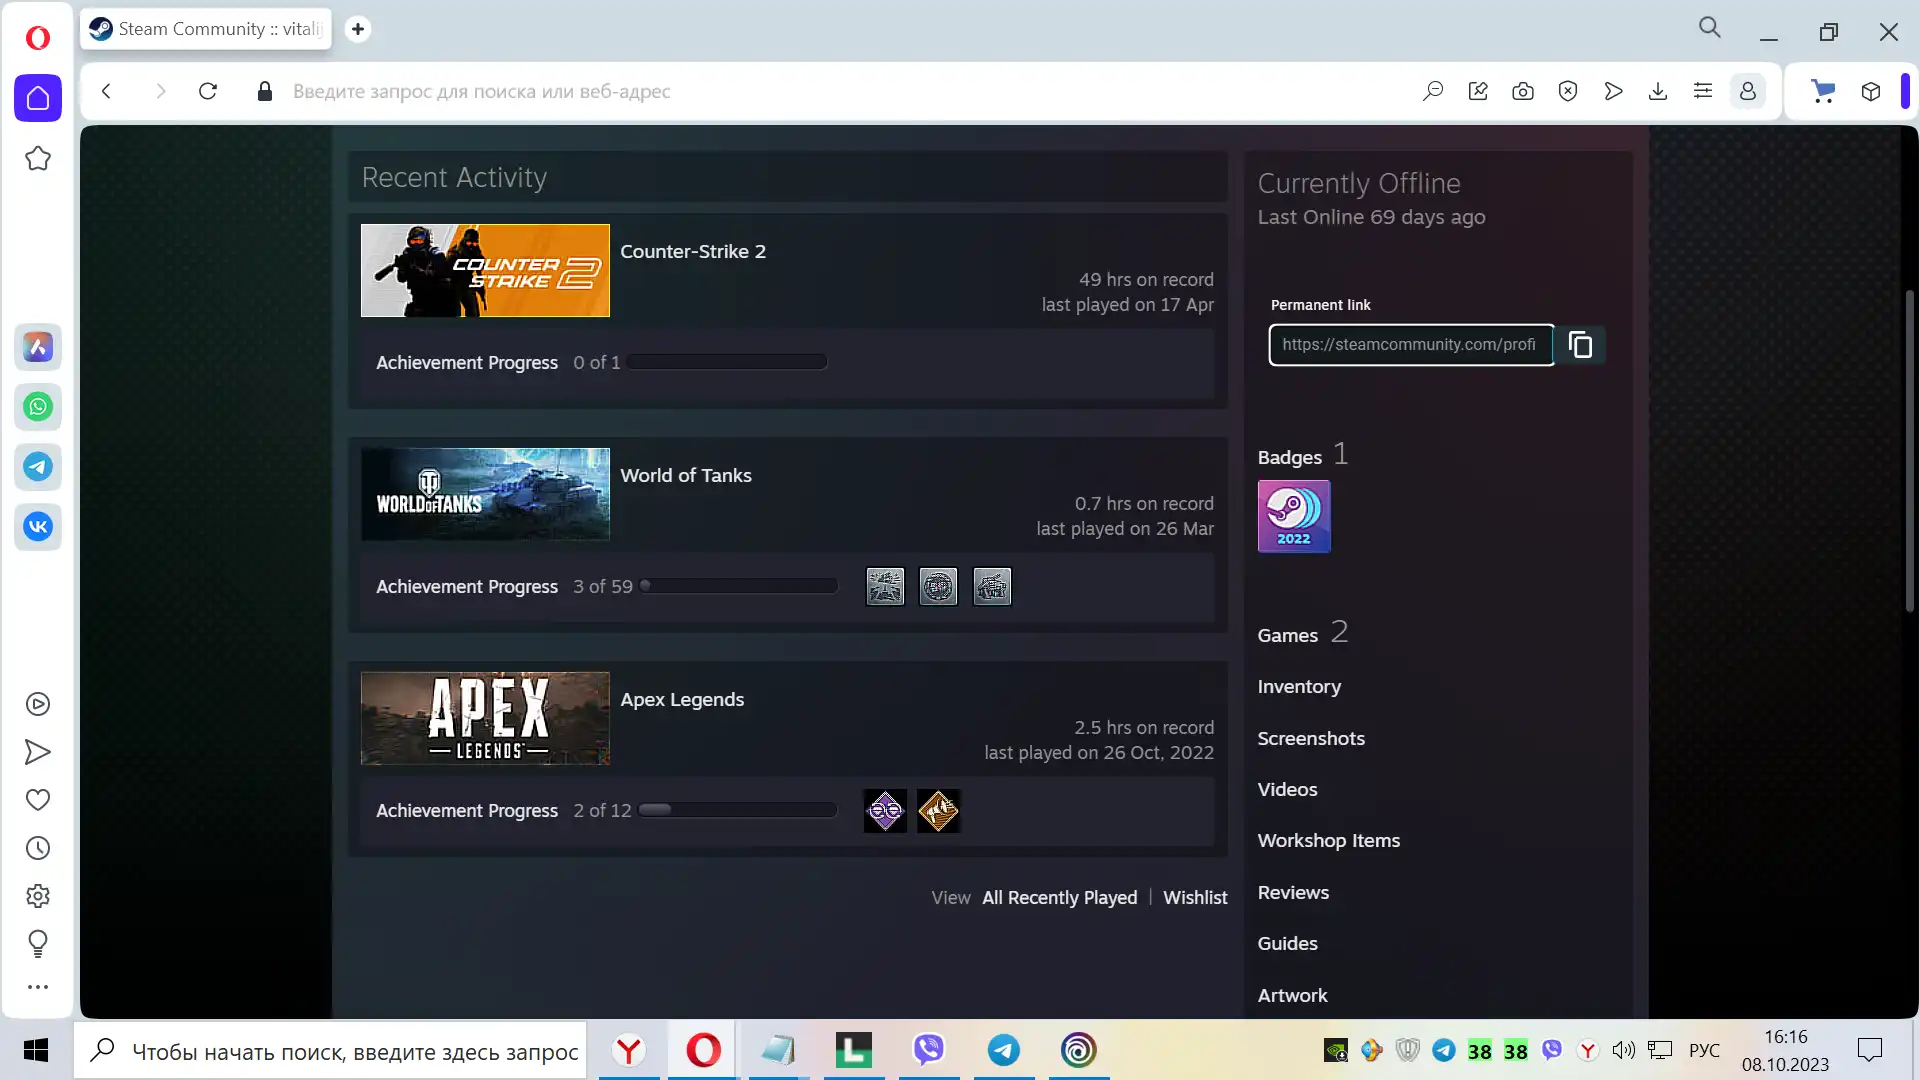Image resolution: width=1920 pixels, height=1080 pixels.
Task: Open the Games list link
Action: coord(1288,635)
